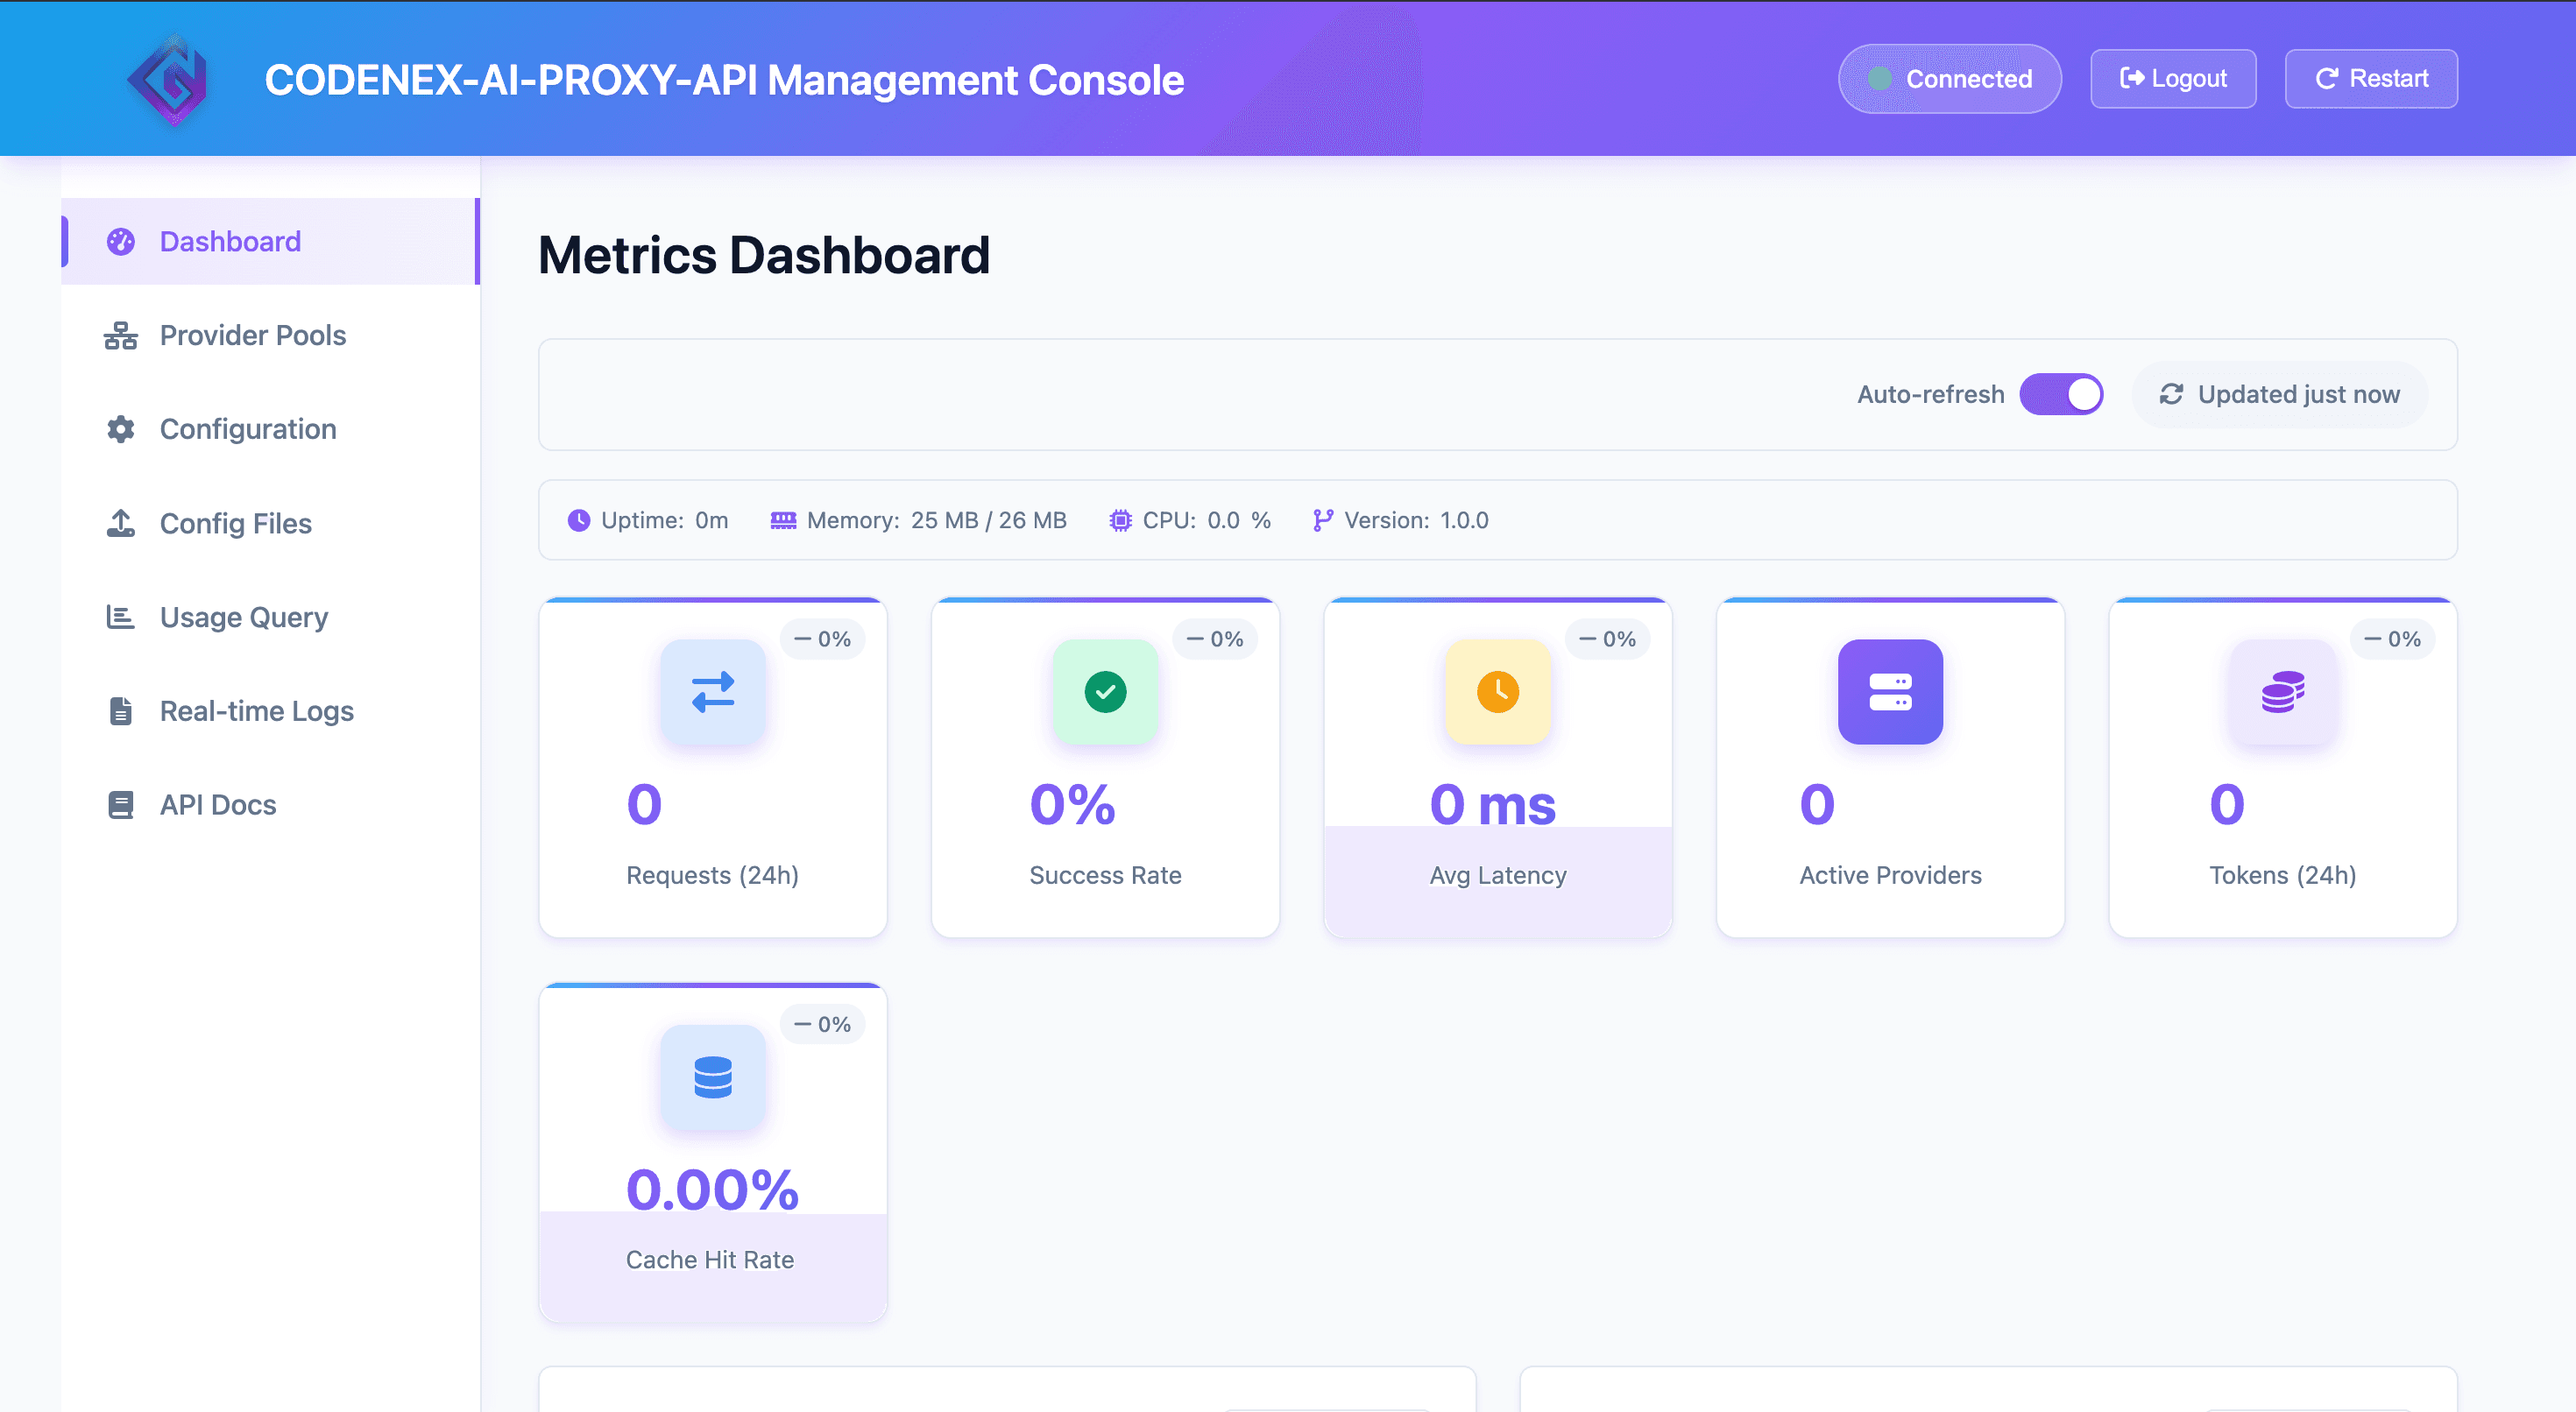Select the Real-time Logs document icon
The image size is (2576, 1412).
point(120,711)
